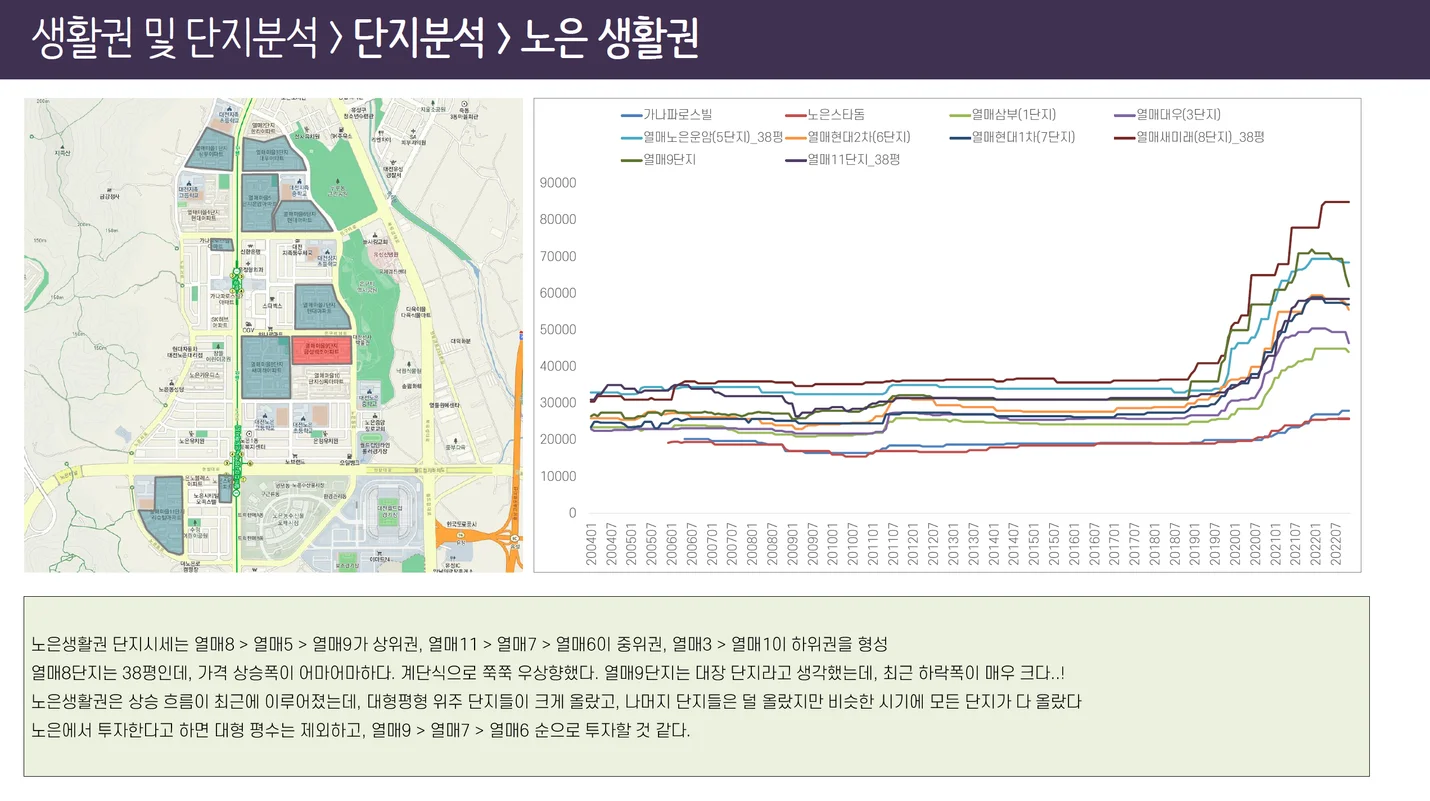Click the note line starting '노은에서 투자한다고 하면'
The width and height of the screenshot is (1430, 801).
click(x=361, y=730)
